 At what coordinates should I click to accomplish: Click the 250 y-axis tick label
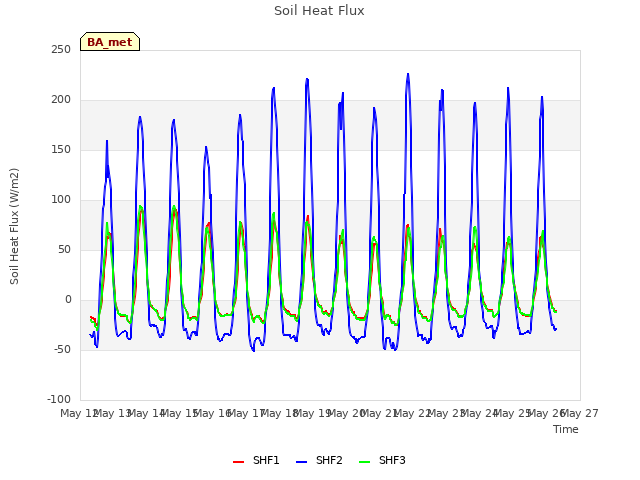pos(61,50)
